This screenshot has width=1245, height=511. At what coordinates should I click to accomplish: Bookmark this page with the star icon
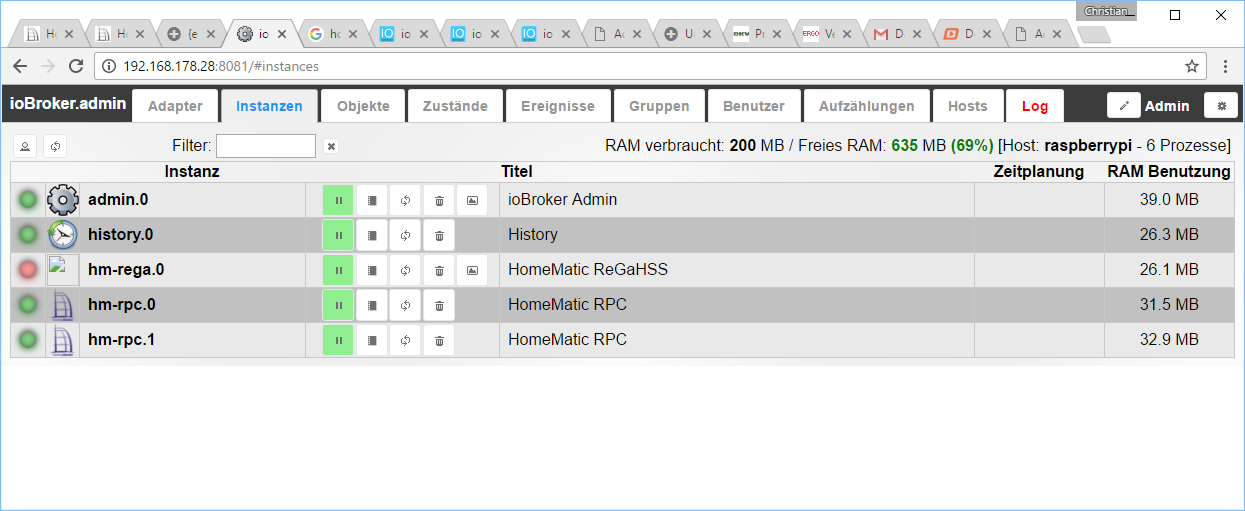(x=1192, y=66)
